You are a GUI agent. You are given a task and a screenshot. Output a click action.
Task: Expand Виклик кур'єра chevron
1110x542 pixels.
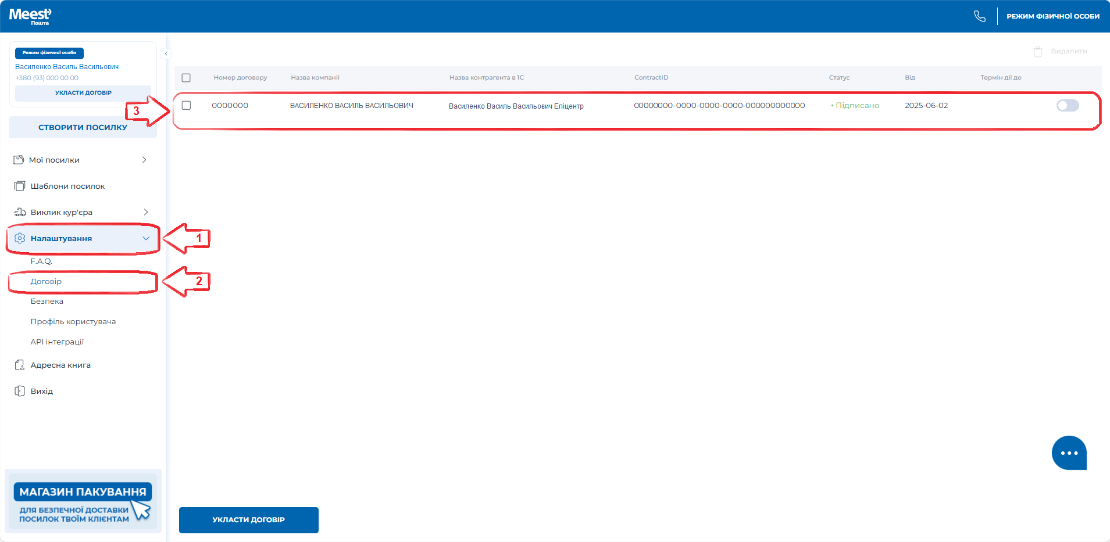pyautogui.click(x=144, y=212)
